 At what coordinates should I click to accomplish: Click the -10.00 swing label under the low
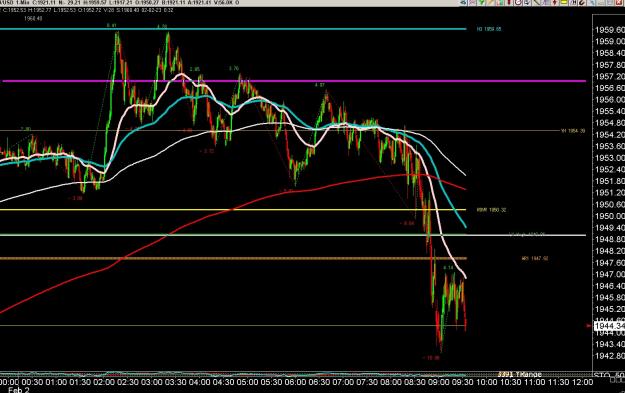click(431, 358)
